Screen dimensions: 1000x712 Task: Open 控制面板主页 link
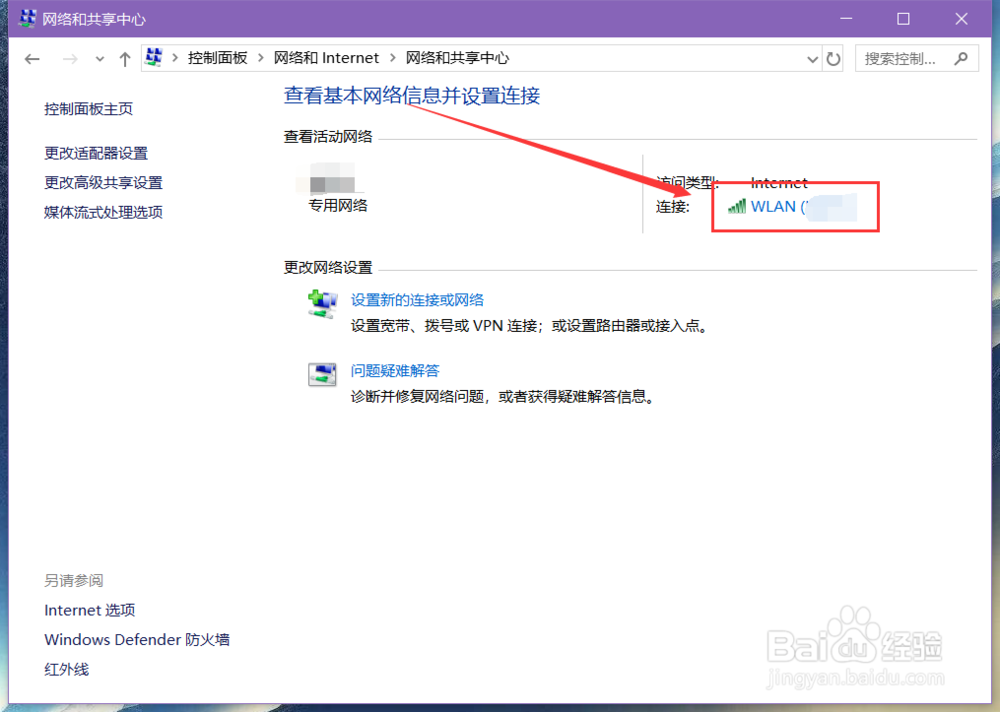pos(89,109)
